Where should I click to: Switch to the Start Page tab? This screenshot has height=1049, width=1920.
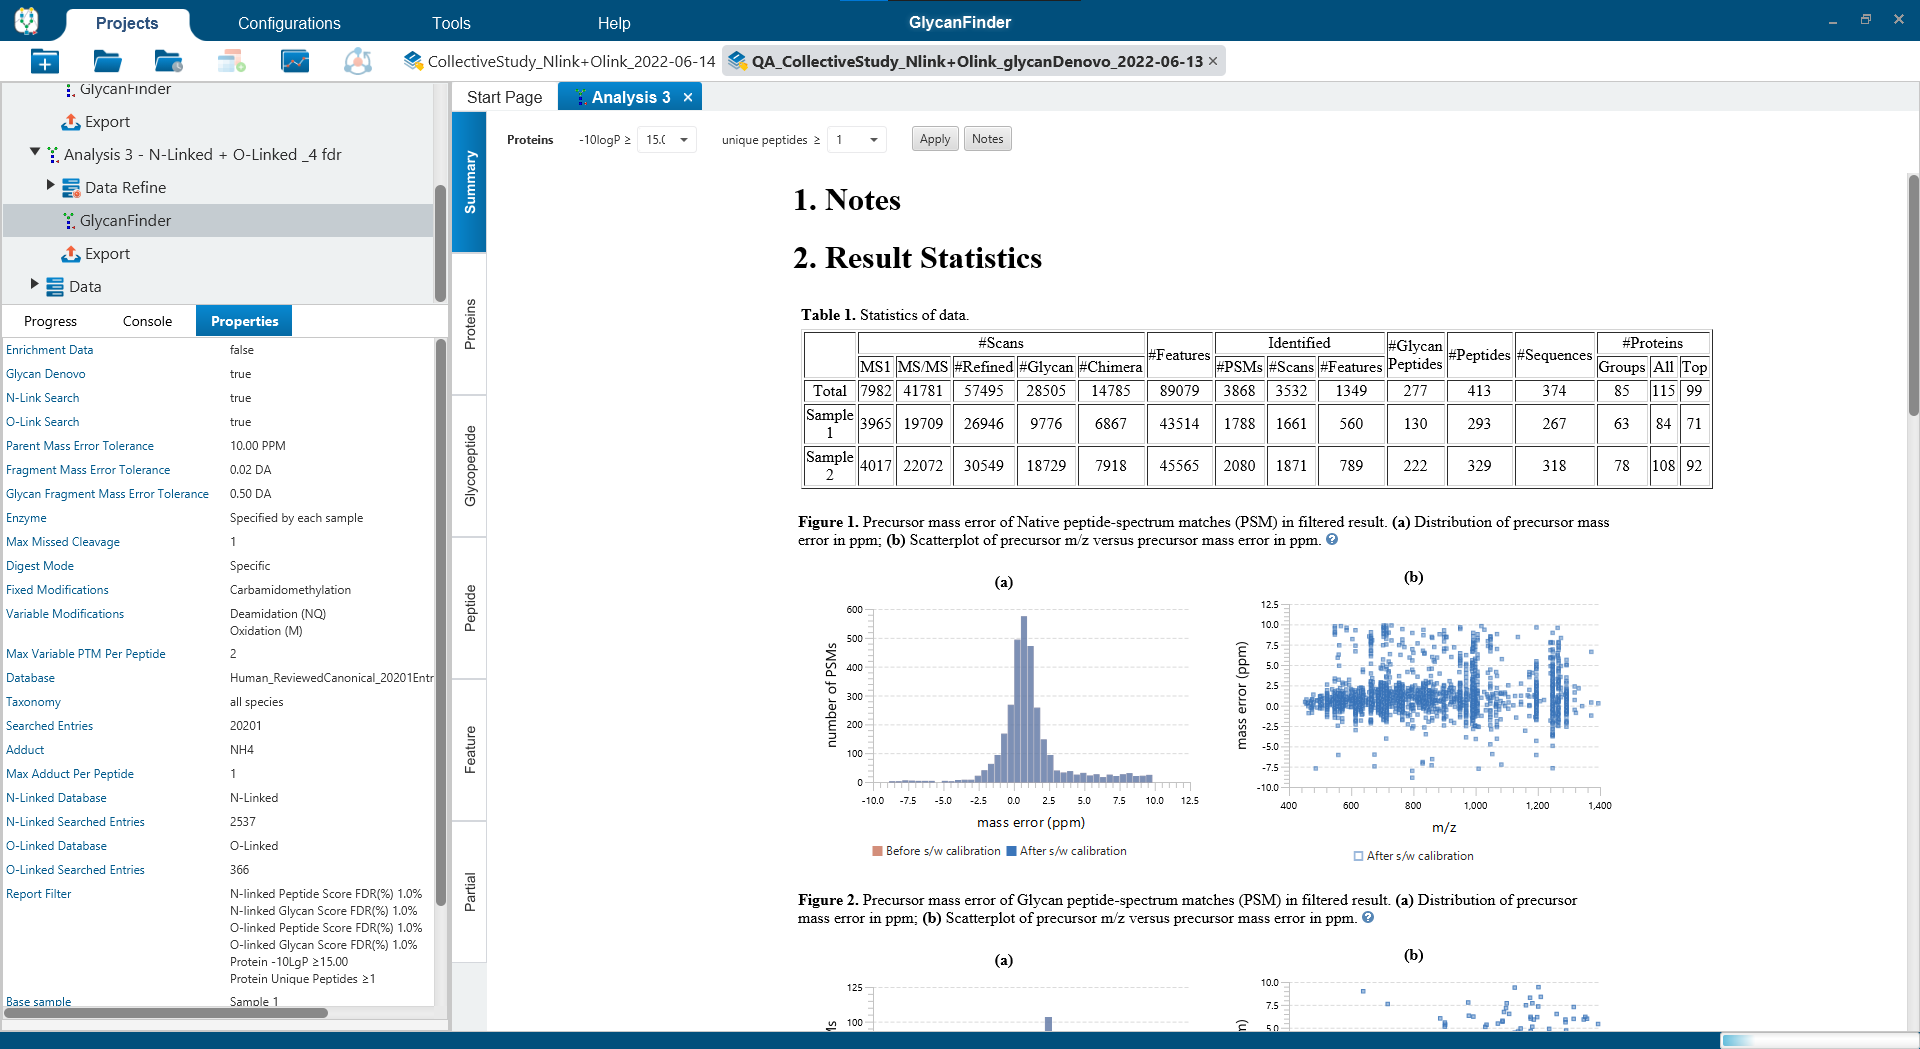(504, 97)
